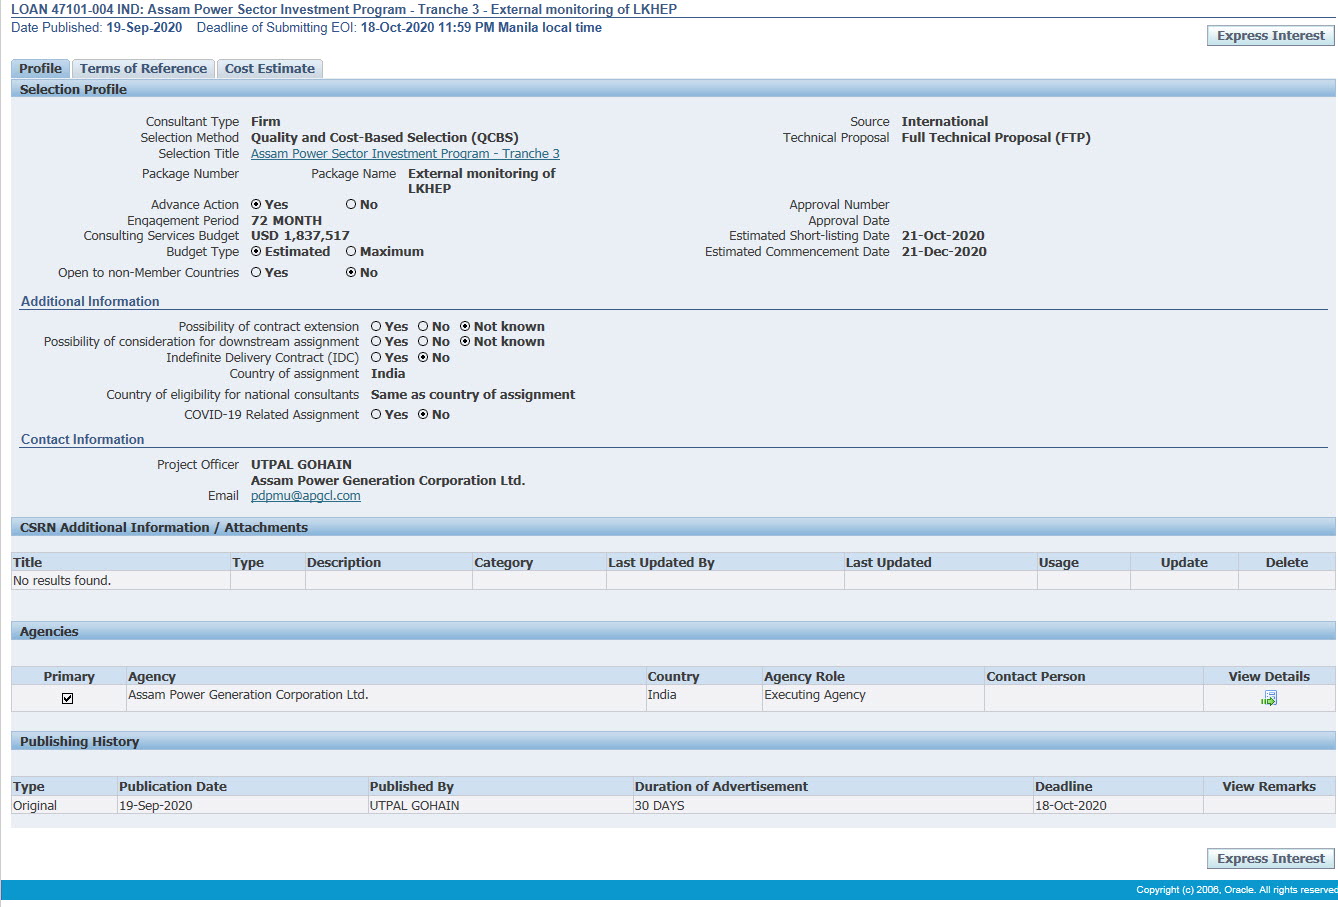
Task: Click the bottom Express Interest button
Action: pyautogui.click(x=1270, y=858)
